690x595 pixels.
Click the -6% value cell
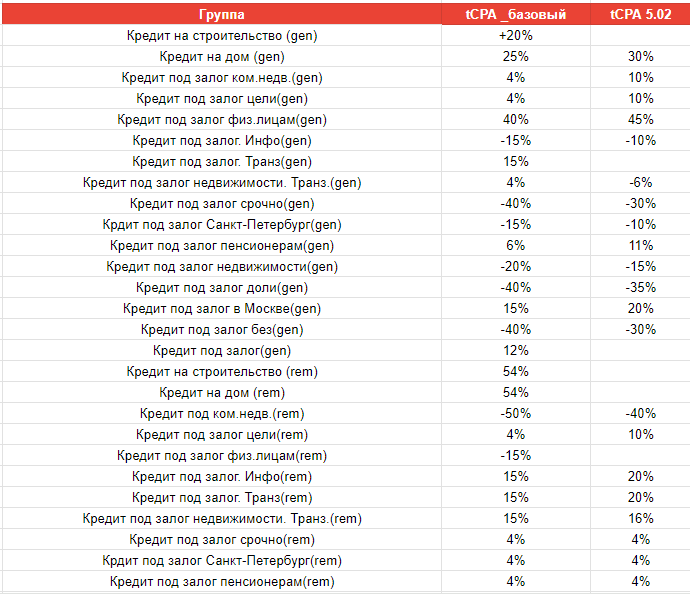coord(640,183)
